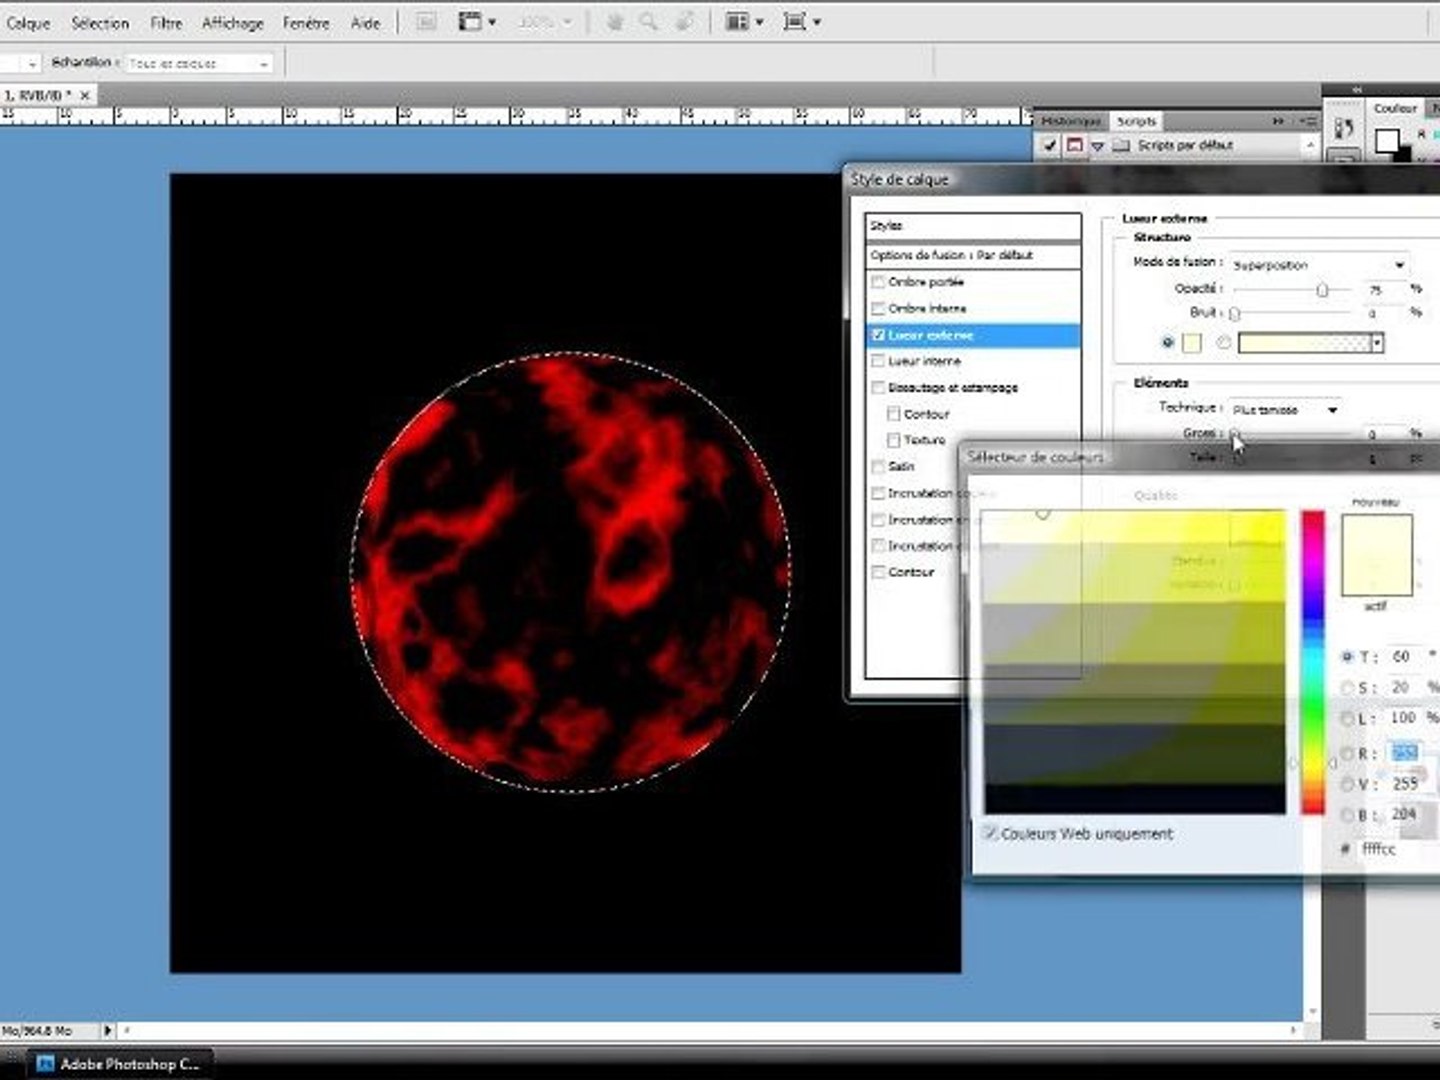Click the Bridge launch icon in top bar
Viewport: 1440px width, 1080px height.
click(x=426, y=21)
